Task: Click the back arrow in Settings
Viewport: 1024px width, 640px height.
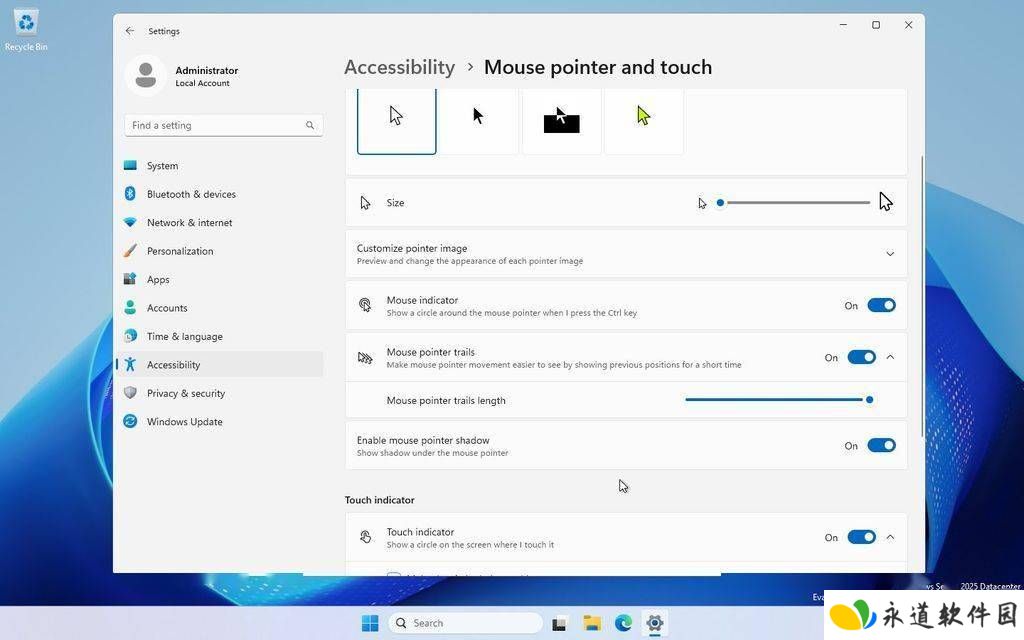Action: 130,31
